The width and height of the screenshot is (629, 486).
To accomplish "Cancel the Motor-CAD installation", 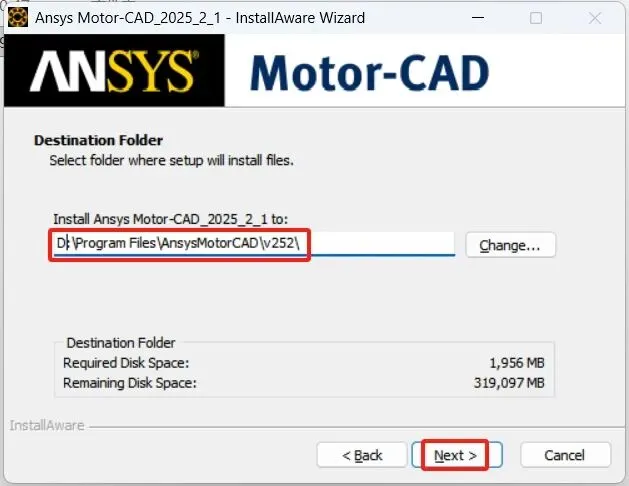I will coord(565,455).
